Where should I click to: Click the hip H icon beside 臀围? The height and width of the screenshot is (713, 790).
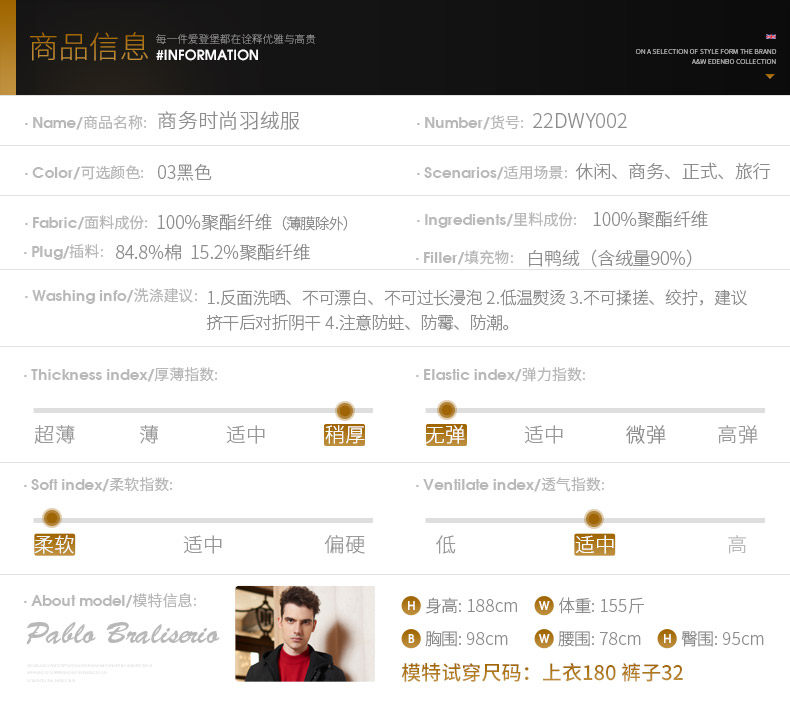click(667, 639)
